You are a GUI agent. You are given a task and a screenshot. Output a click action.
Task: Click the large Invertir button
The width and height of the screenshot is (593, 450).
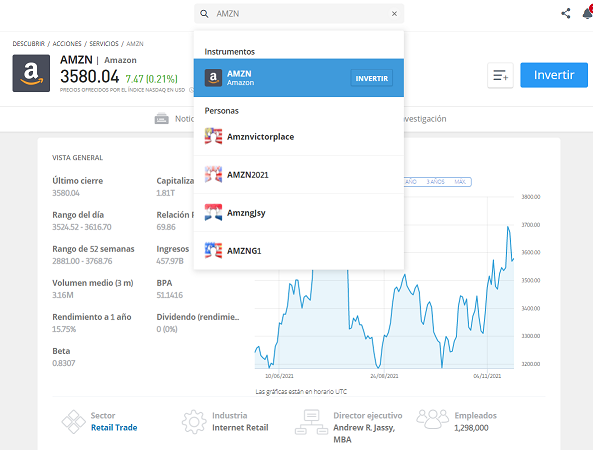[554, 75]
